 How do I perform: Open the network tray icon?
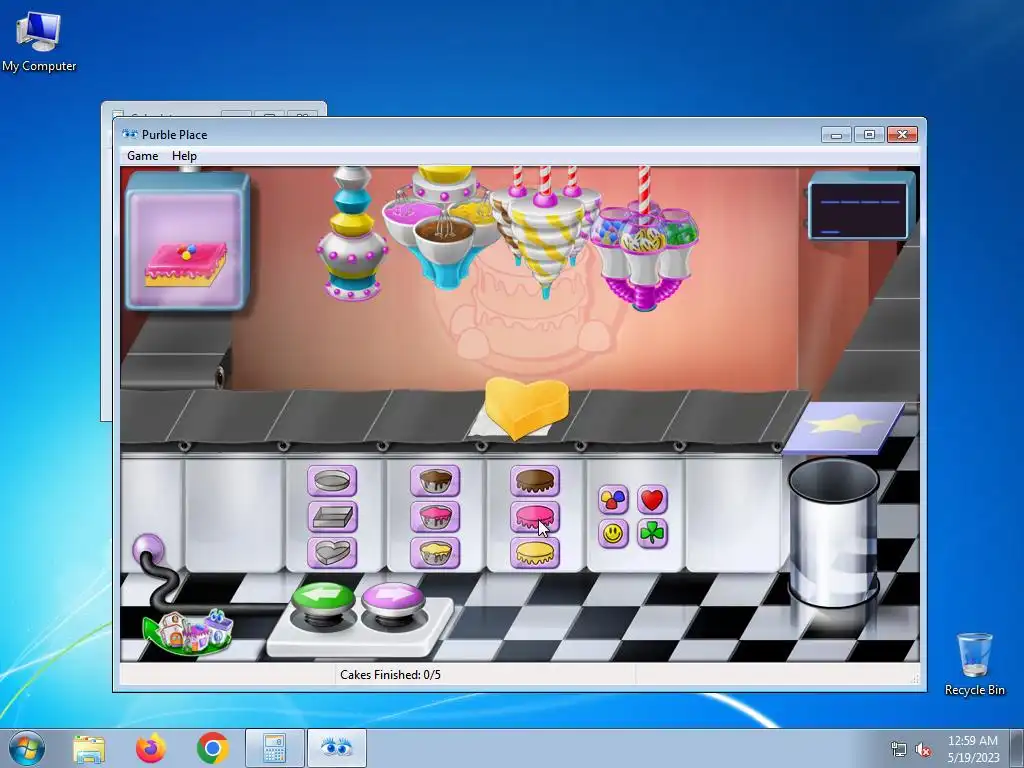(899, 750)
